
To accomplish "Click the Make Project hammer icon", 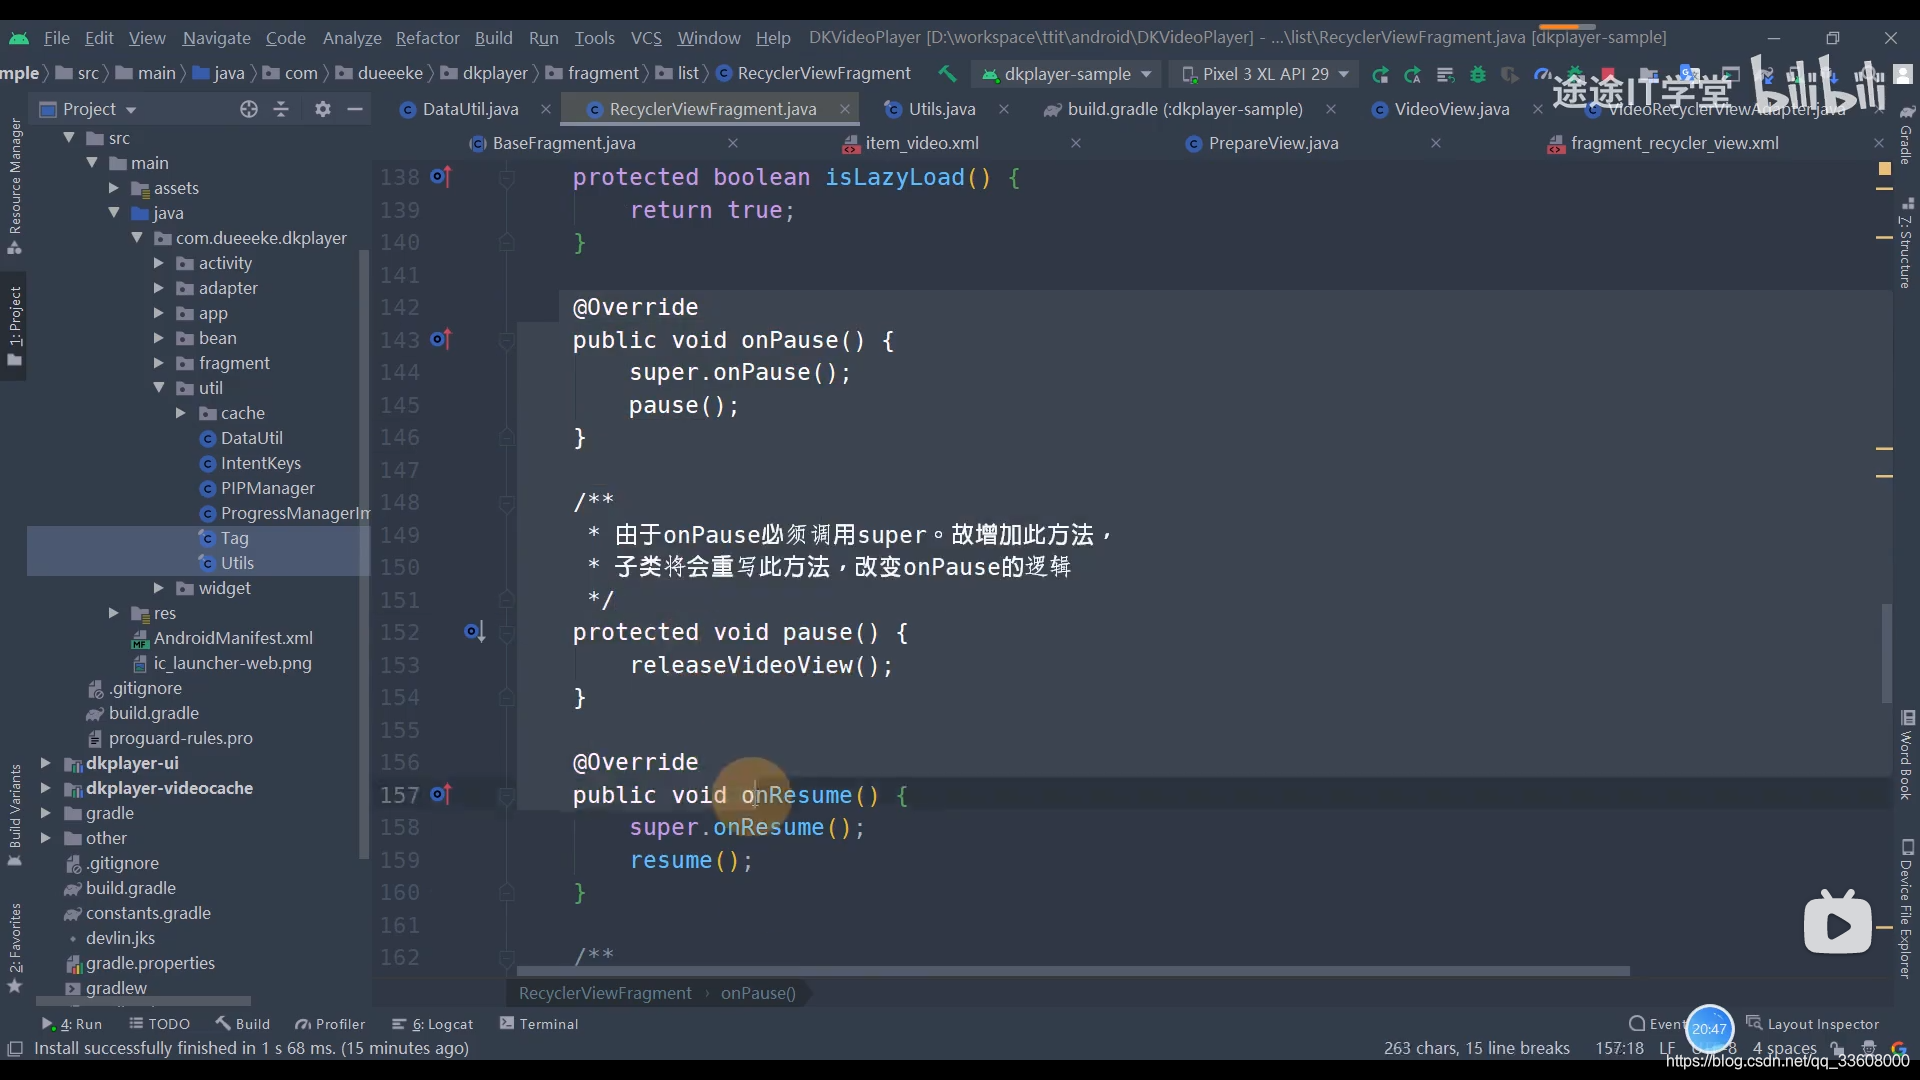I will pyautogui.click(x=947, y=73).
